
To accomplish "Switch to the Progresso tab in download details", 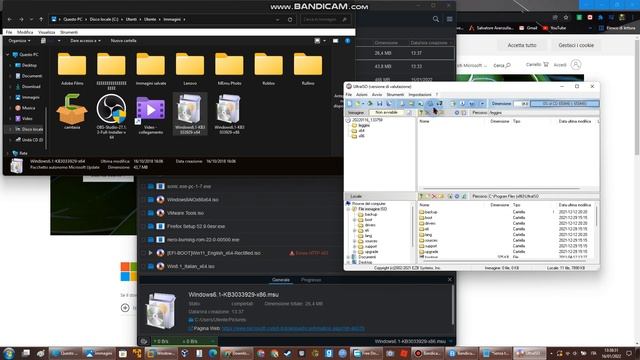I will tap(311, 280).
